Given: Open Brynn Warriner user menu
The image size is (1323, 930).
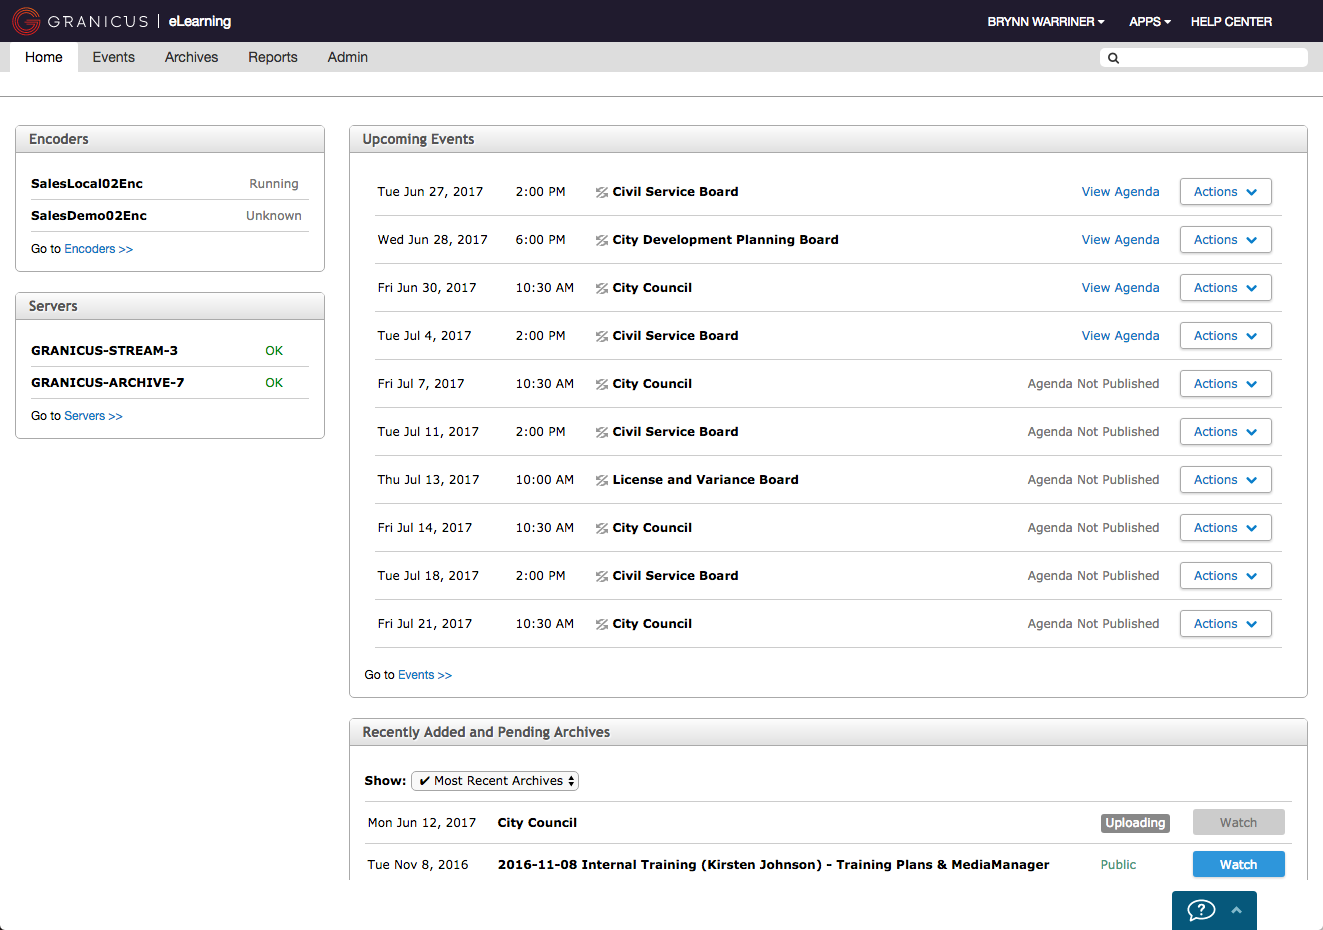Looking at the screenshot, I should [x=1045, y=21].
